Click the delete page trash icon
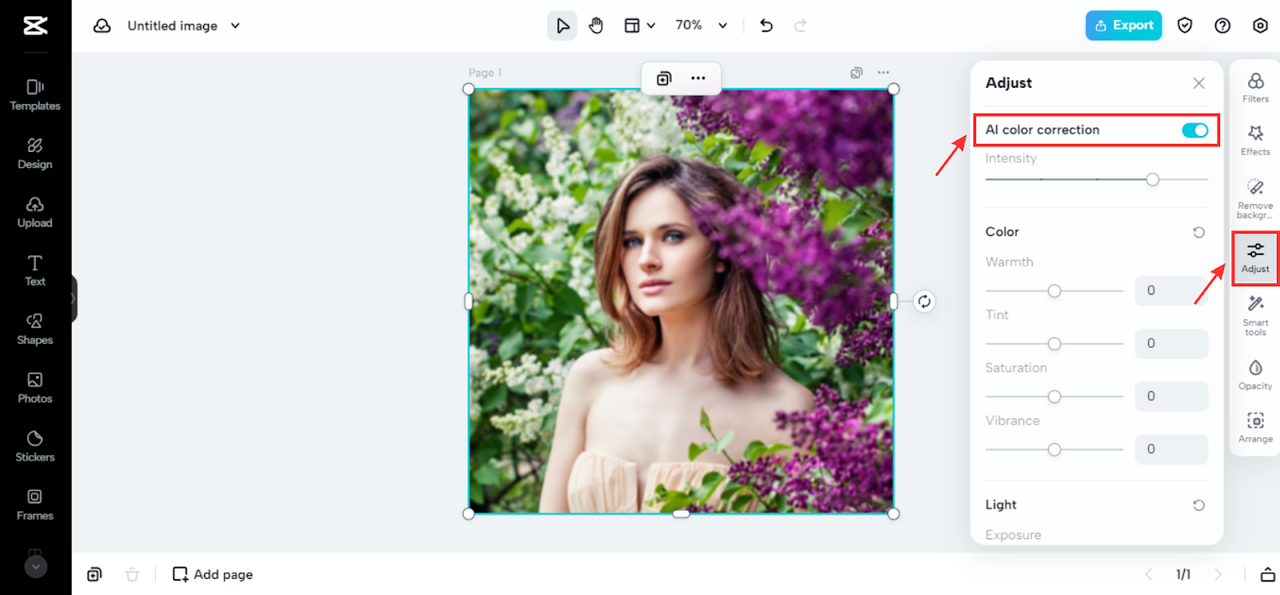The image size is (1280, 595). coord(132,574)
